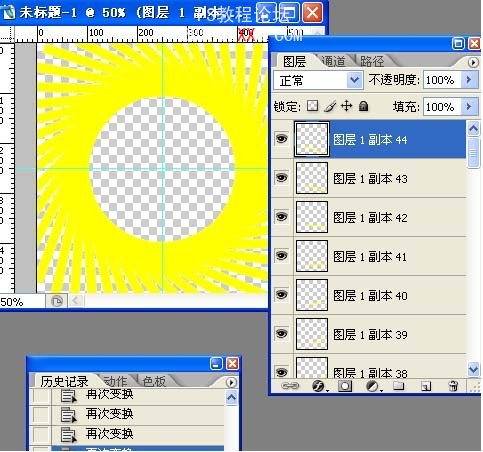The image size is (483, 452).
Task: Click the link layers icon
Action: (290, 386)
